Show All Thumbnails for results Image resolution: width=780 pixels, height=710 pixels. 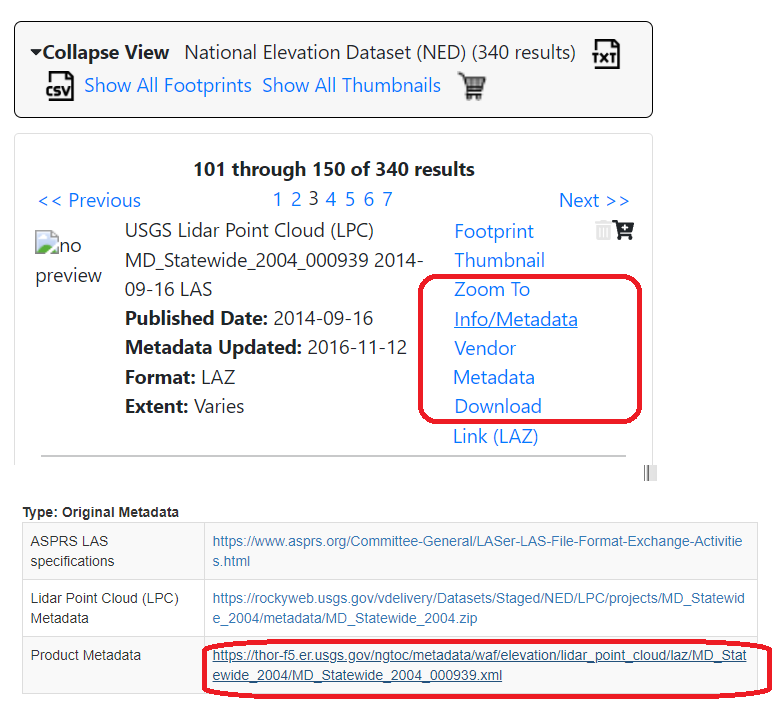351,86
